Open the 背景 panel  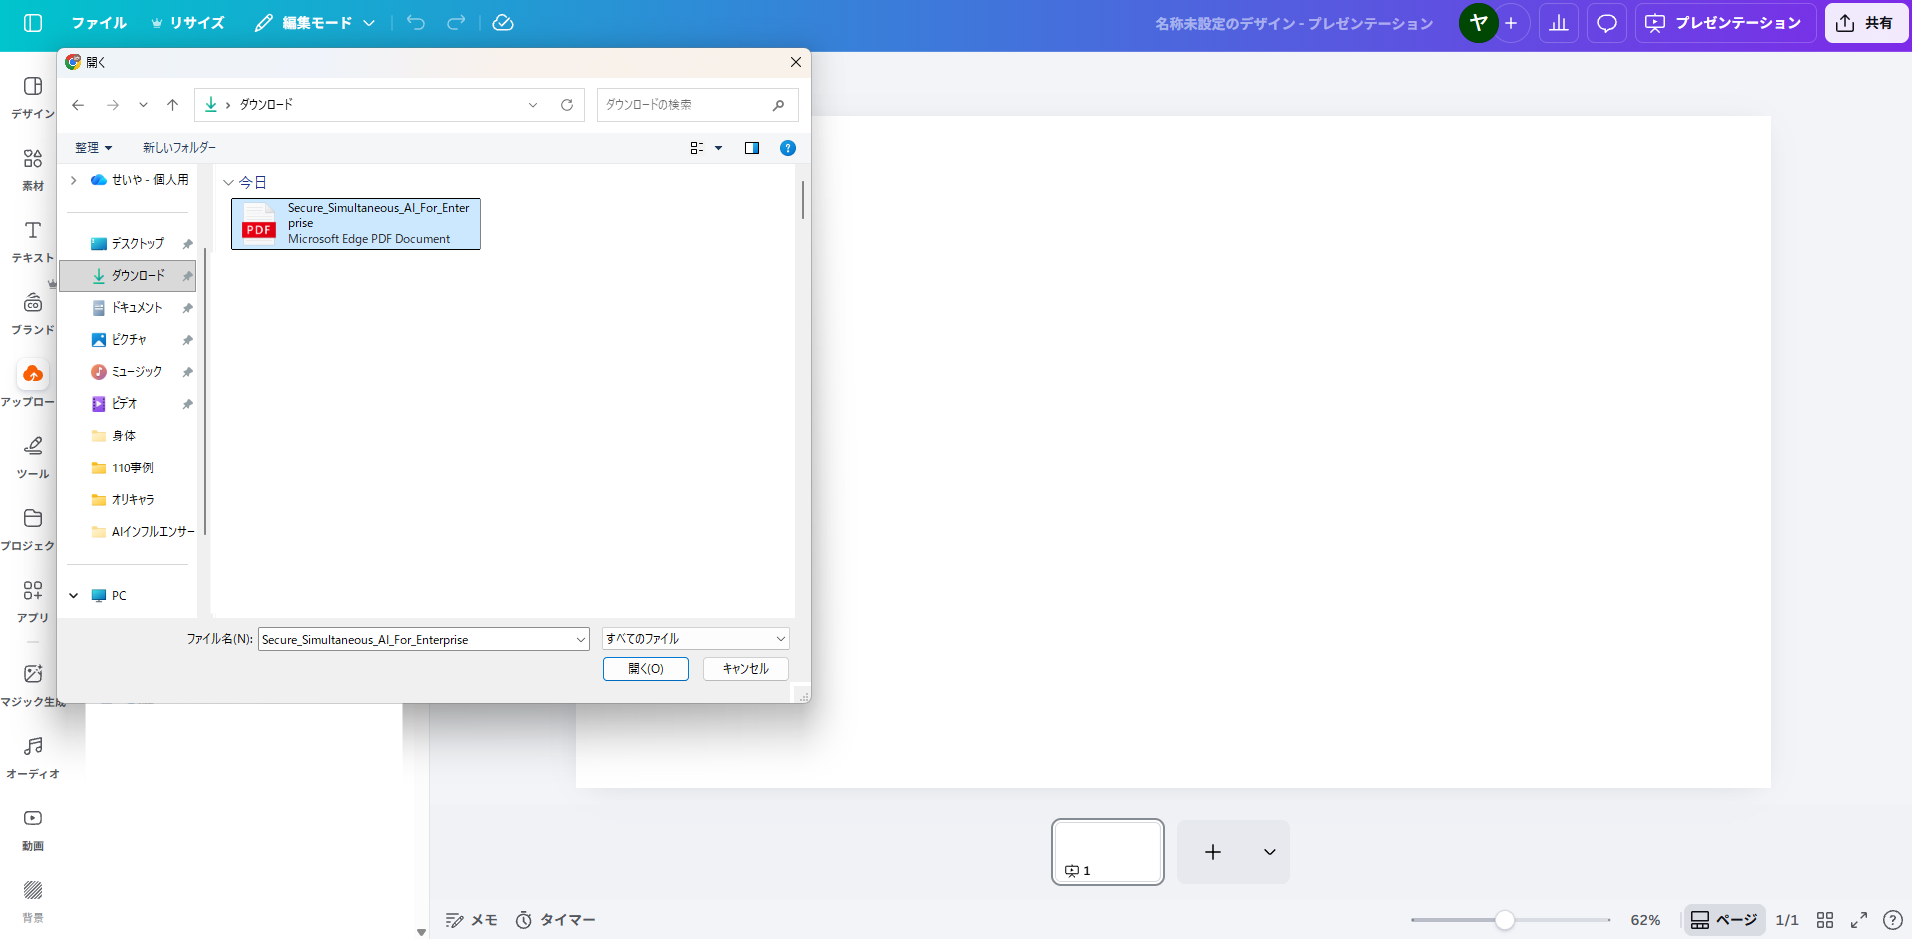point(32,900)
